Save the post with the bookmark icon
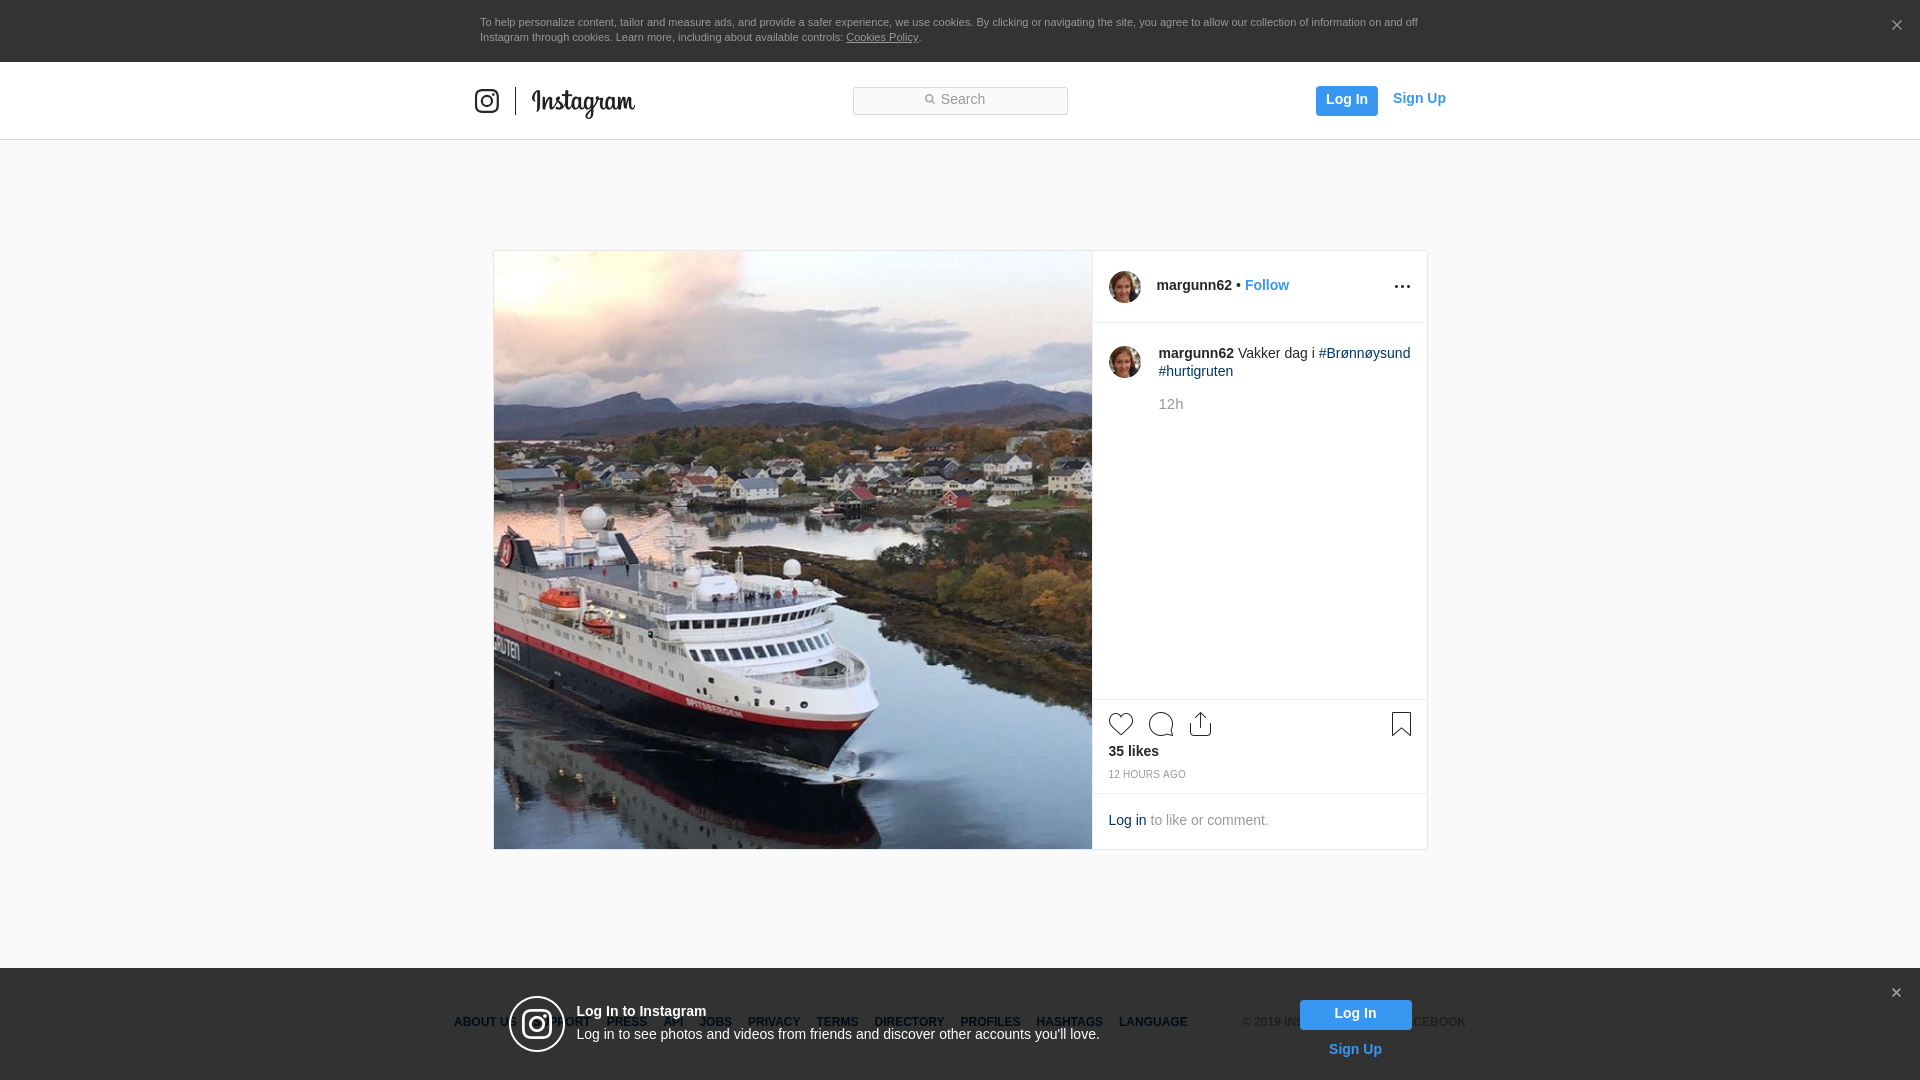 point(1400,724)
